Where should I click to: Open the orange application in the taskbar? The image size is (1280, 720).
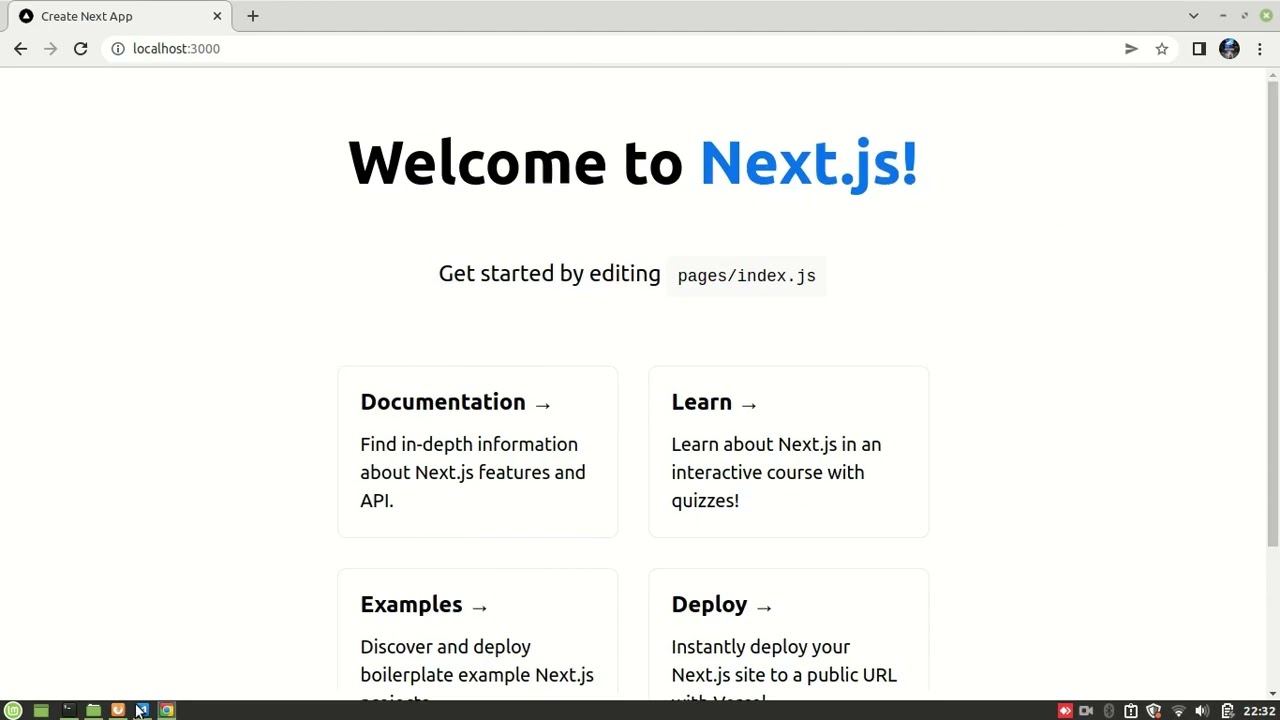118,711
